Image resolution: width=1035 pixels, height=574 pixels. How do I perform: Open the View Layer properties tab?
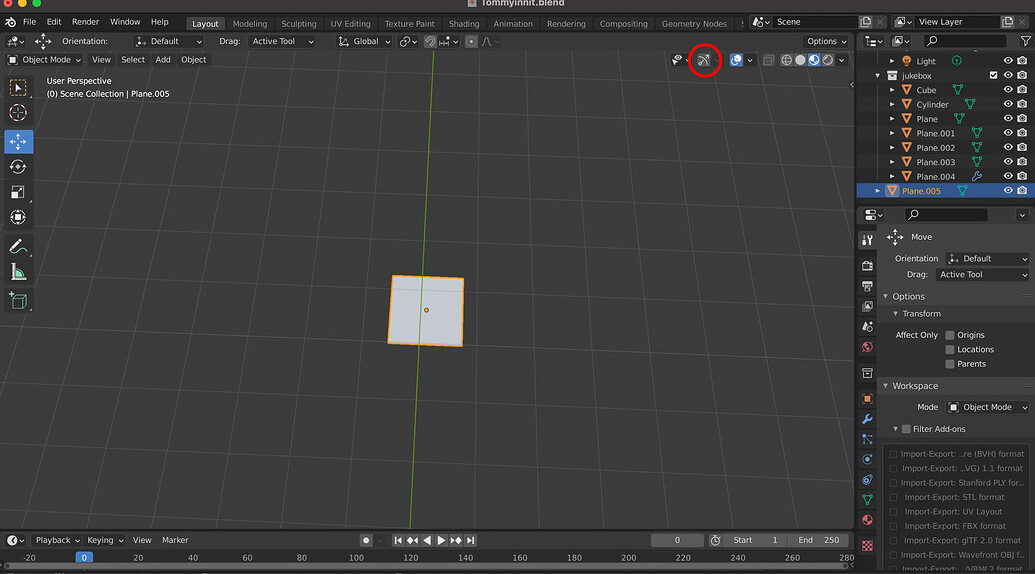pyautogui.click(x=867, y=306)
